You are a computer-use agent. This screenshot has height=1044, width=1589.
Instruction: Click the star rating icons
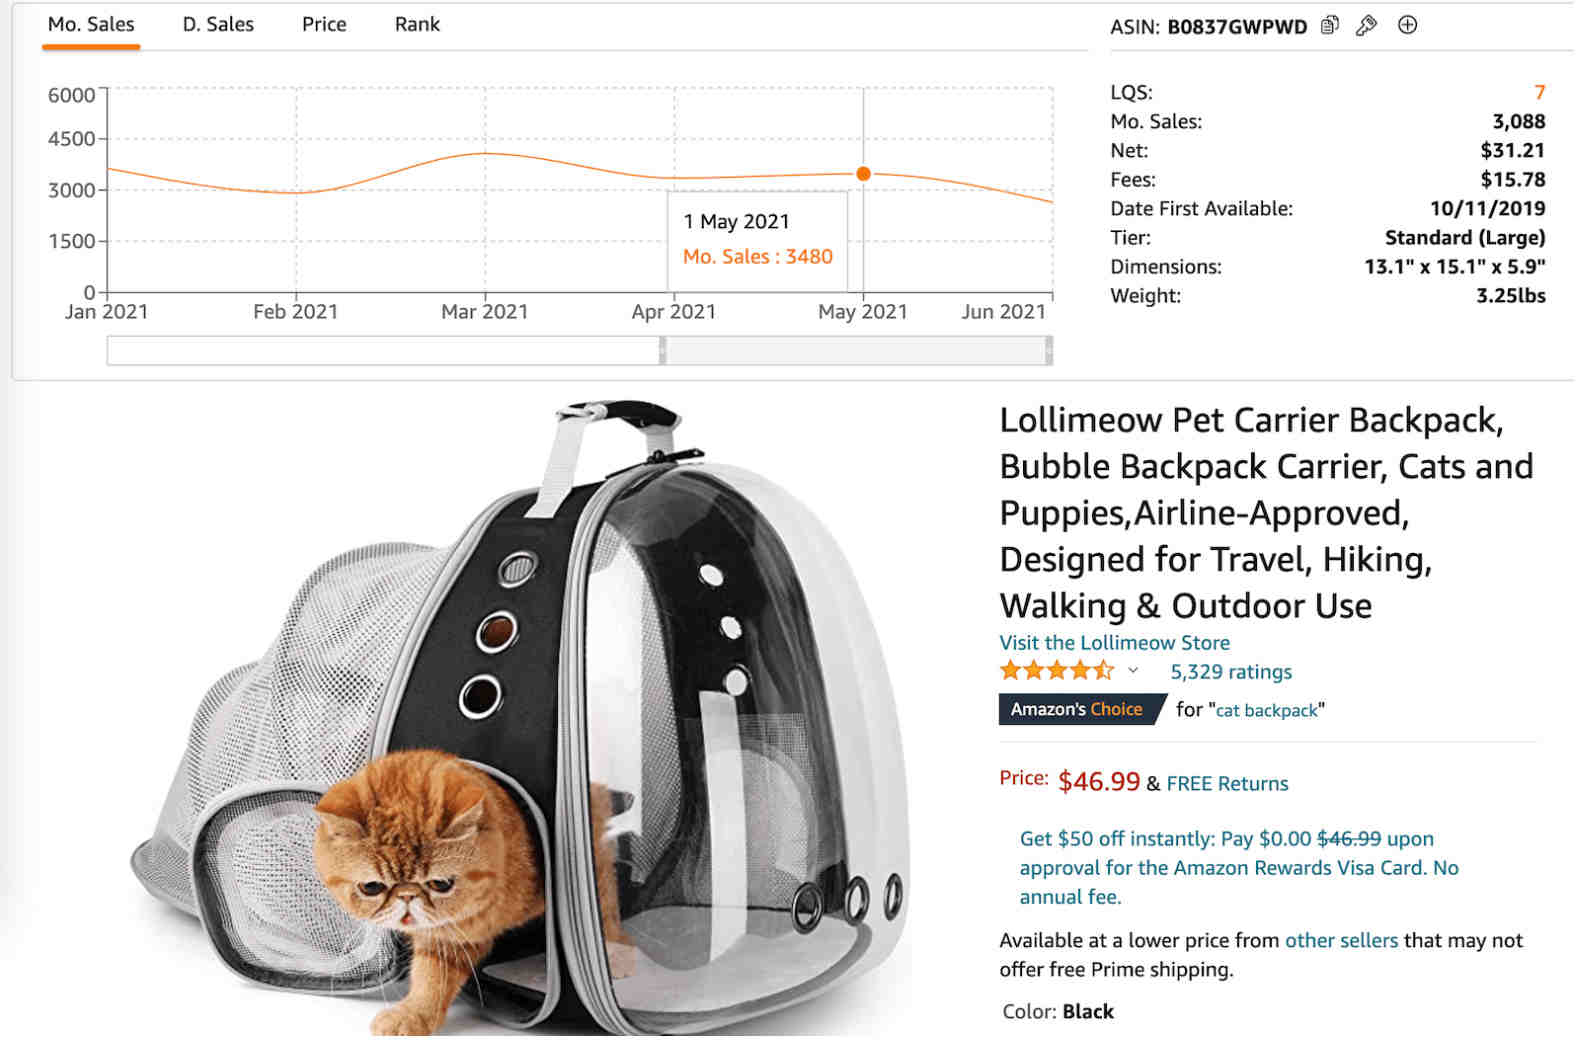pyautogui.click(x=1056, y=671)
